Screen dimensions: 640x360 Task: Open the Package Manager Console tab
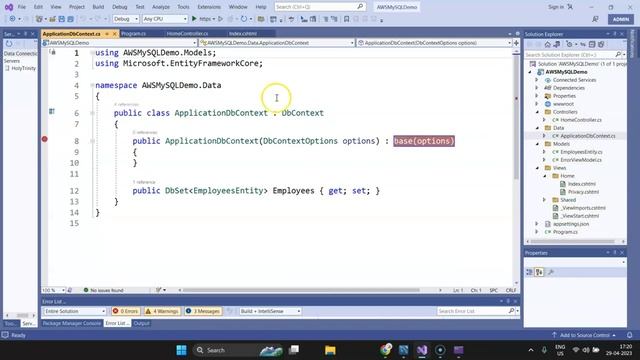(72, 323)
